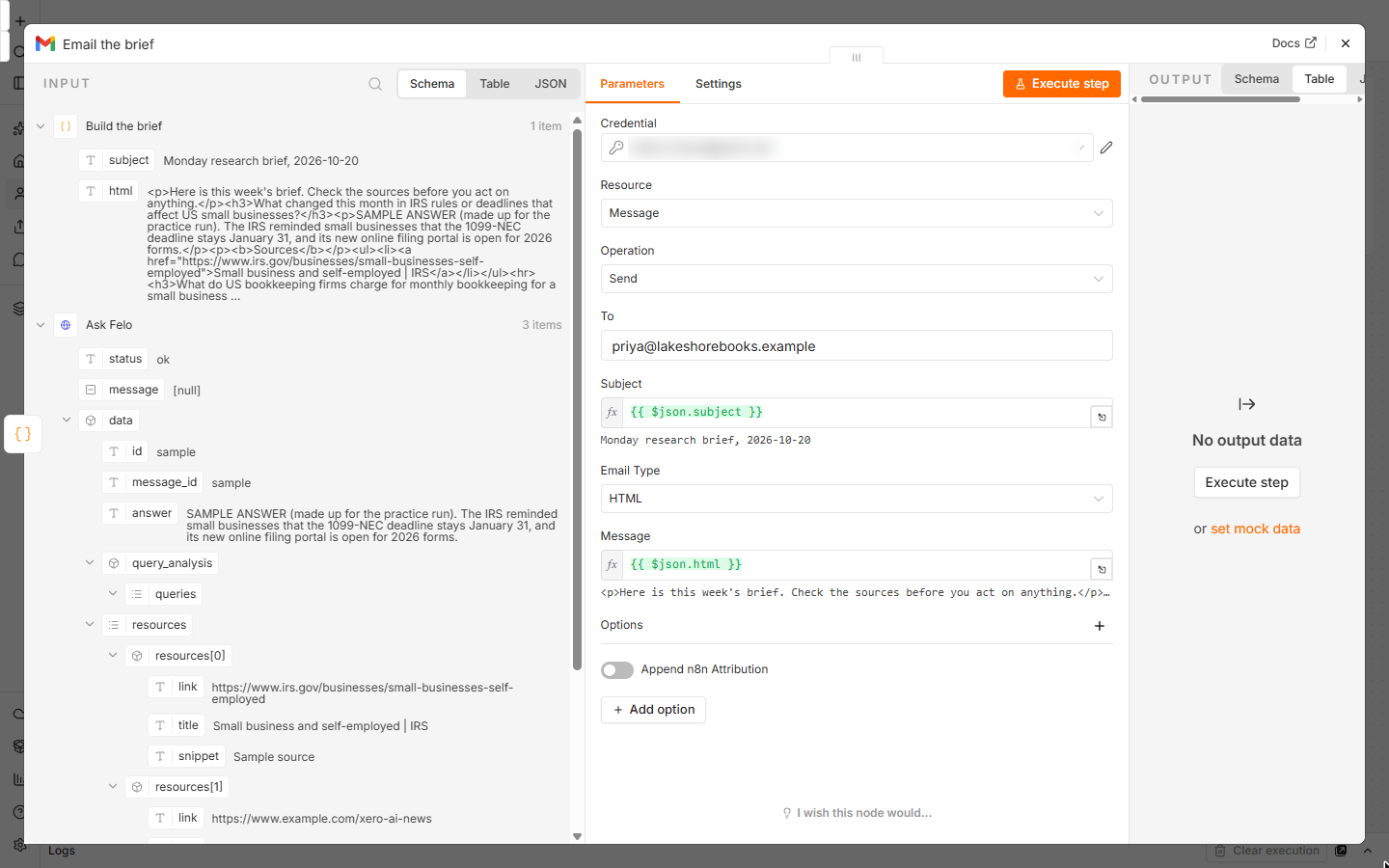Open expression editor icon for Message

[x=1101, y=570]
